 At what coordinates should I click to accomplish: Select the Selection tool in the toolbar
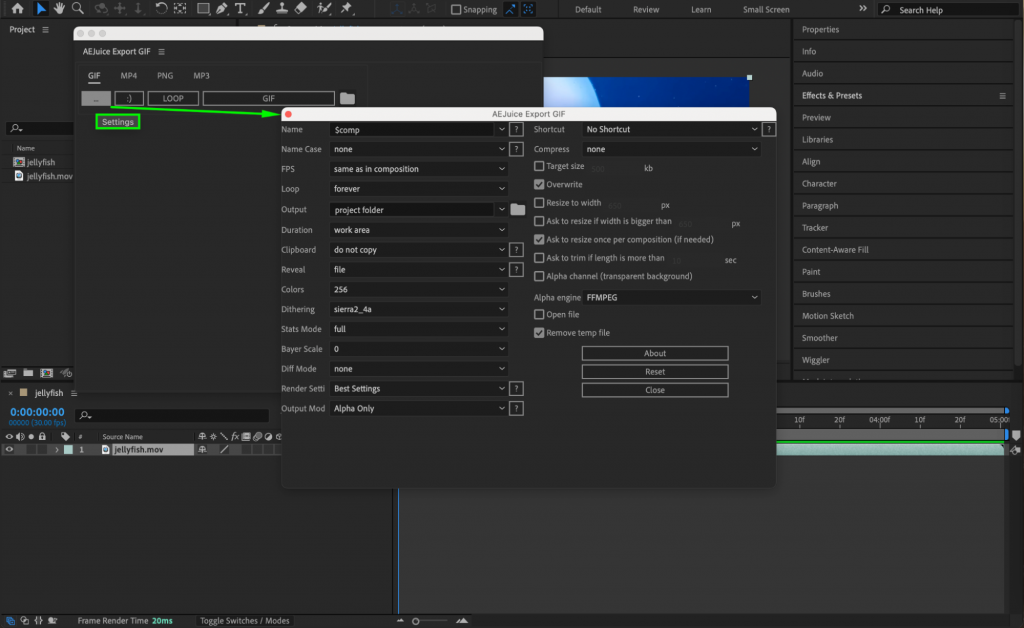pyautogui.click(x=41, y=9)
